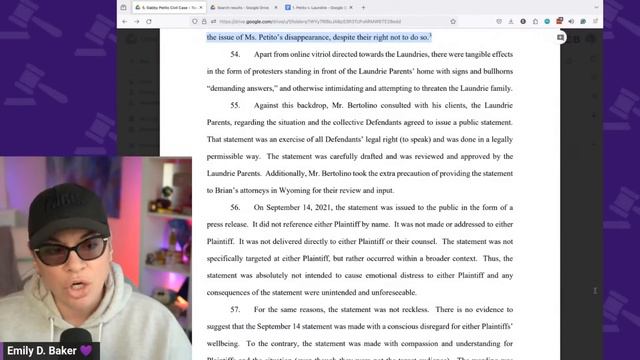The height and width of the screenshot is (360, 640).
Task: Click the speaker extension icon in the toolbar
Action: [x=571, y=21]
